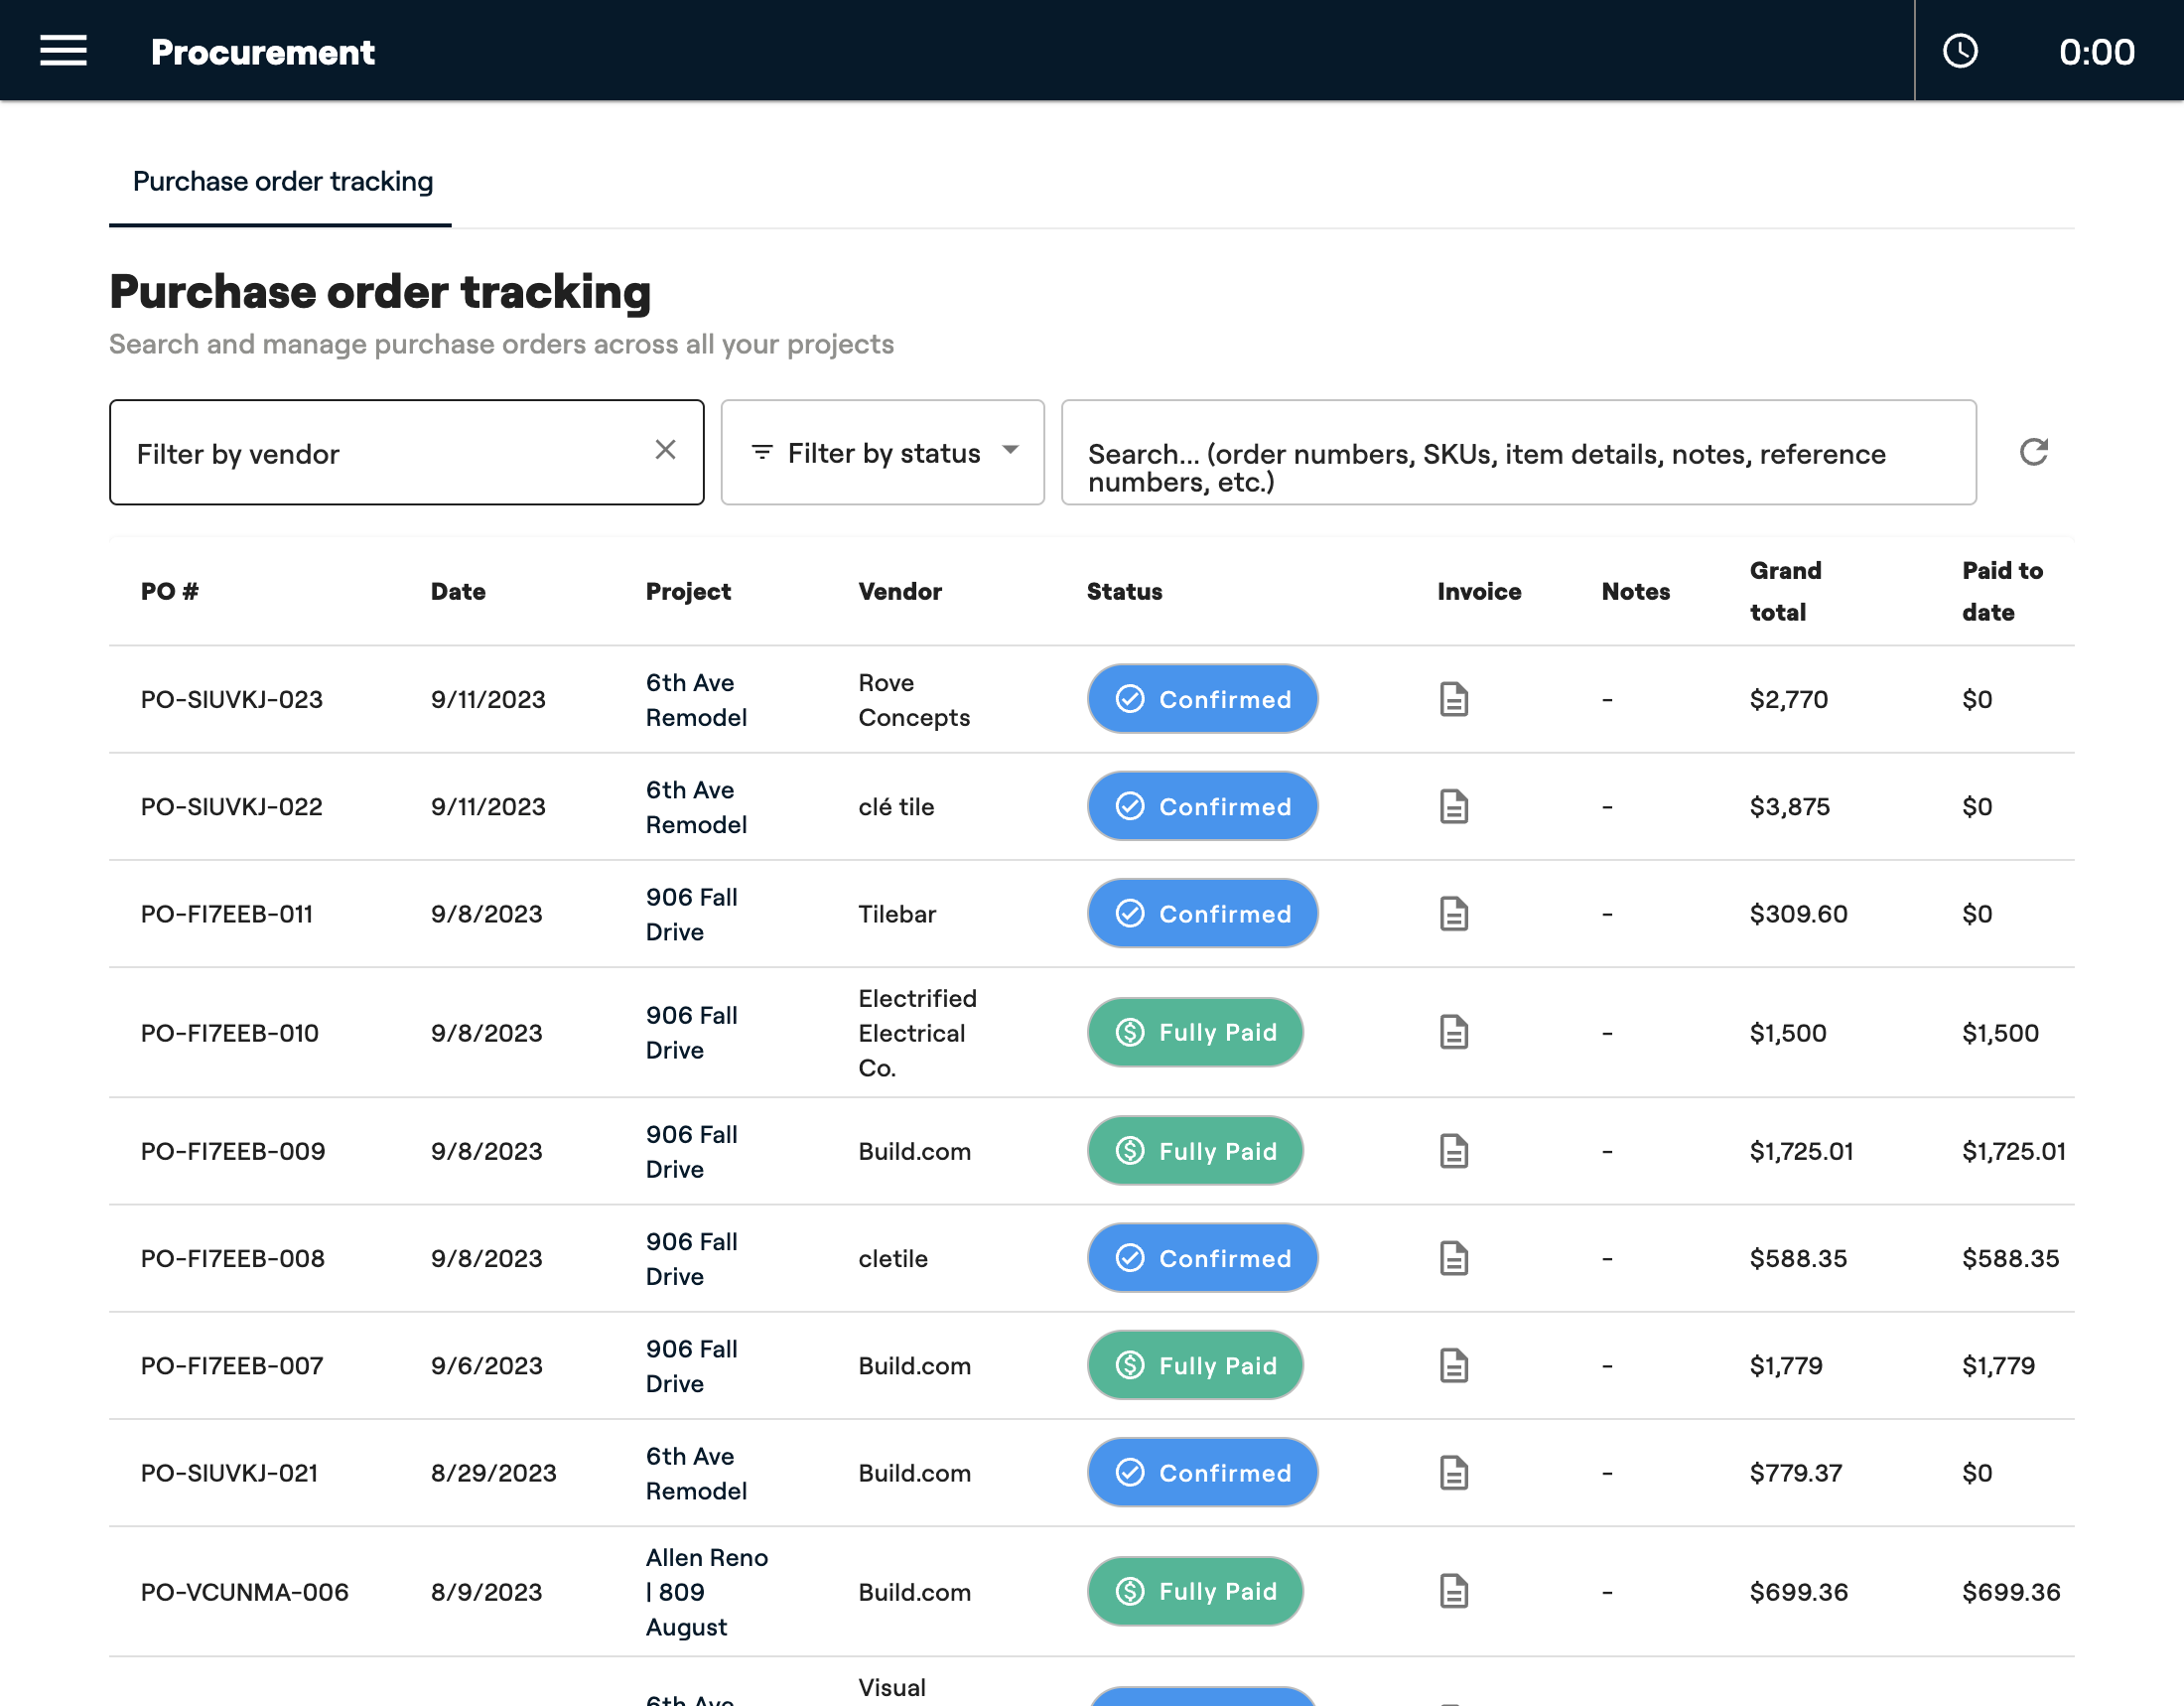Refresh the purchase order list
This screenshot has height=1706, width=2184.
pyautogui.click(x=2034, y=452)
